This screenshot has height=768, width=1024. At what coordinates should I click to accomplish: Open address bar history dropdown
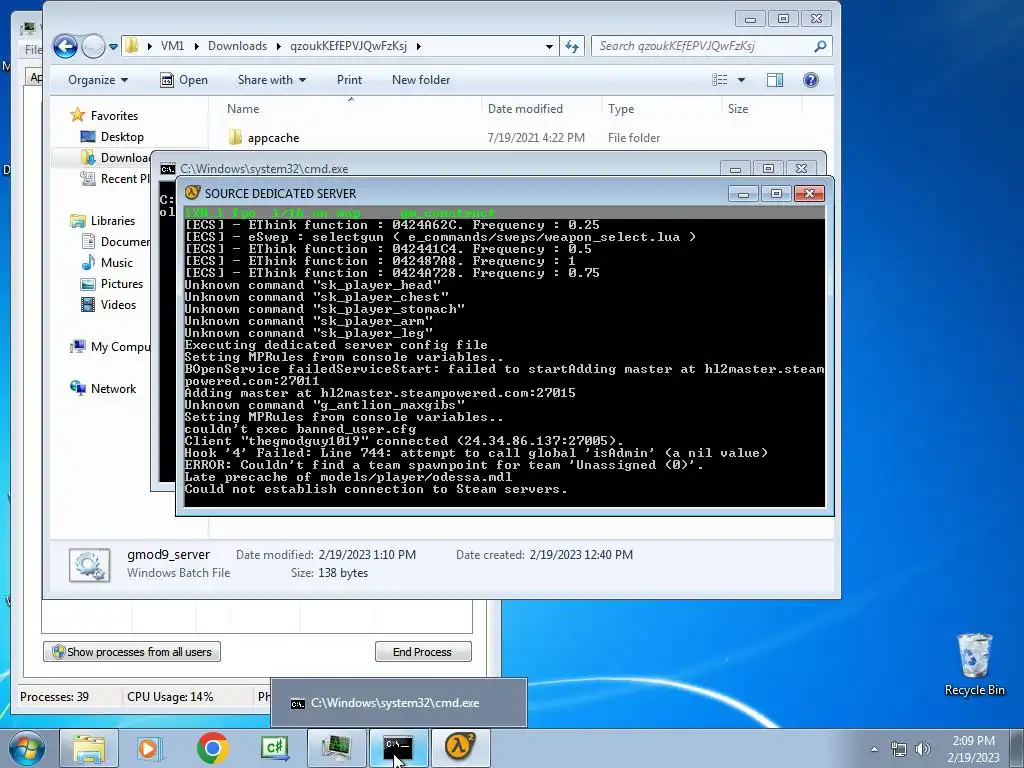coord(549,46)
